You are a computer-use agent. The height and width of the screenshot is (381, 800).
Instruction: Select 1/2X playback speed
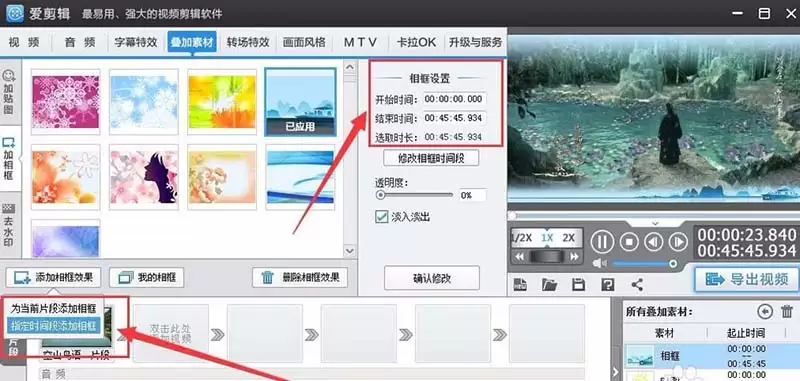522,238
